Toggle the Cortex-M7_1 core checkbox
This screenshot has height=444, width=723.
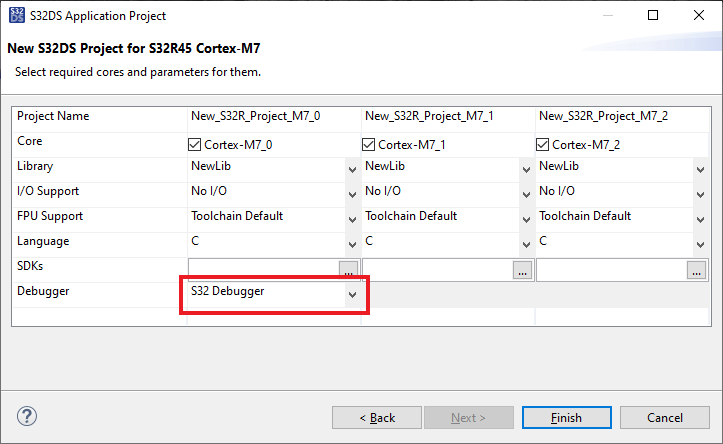(369, 144)
